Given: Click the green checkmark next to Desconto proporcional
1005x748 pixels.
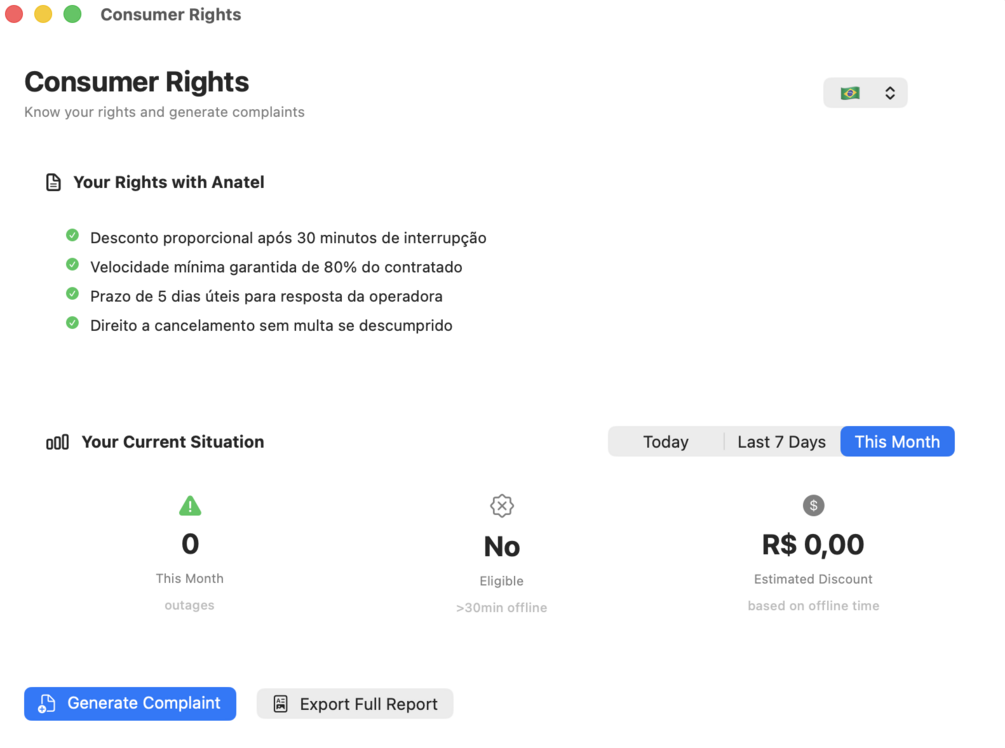Looking at the screenshot, I should click(72, 236).
